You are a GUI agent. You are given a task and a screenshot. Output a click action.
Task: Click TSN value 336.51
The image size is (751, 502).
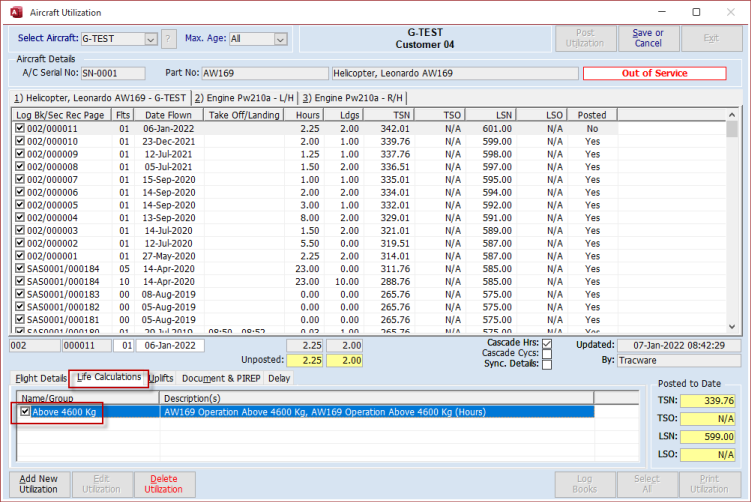395,167
